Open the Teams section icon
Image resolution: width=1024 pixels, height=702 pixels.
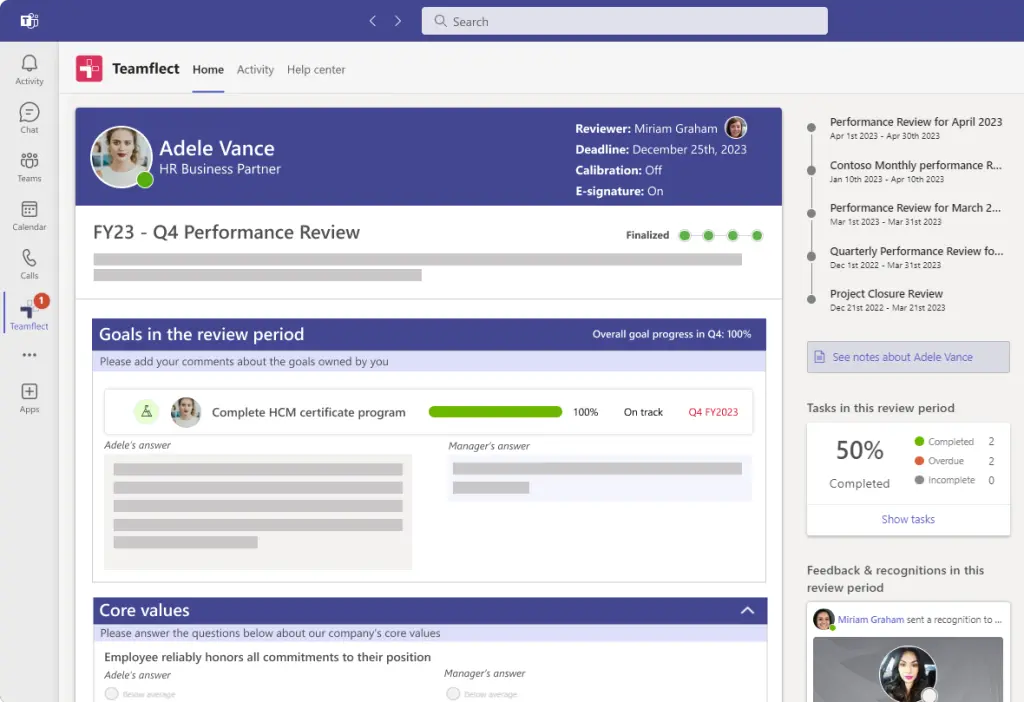click(x=29, y=167)
